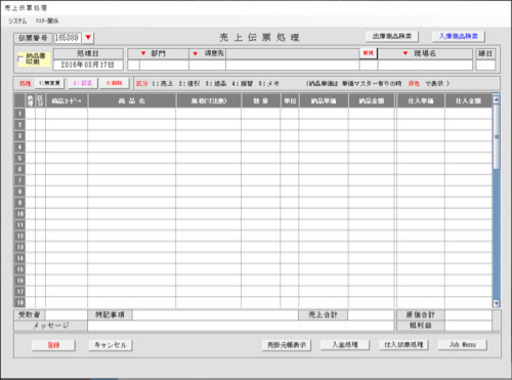Image resolution: width=512 pixels, height=380 pixels.
Task: Open 仕入伝票処理
Action: 404,345
